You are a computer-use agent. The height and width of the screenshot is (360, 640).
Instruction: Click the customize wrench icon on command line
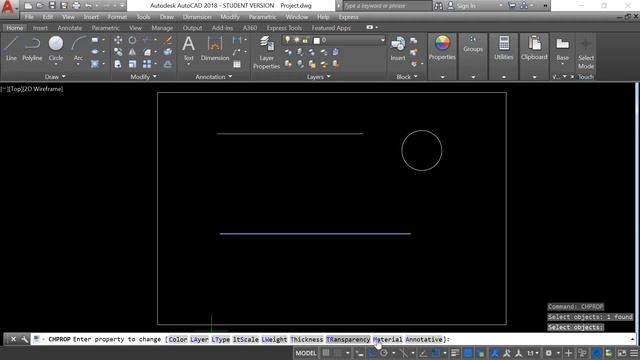pyautogui.click(x=24, y=339)
